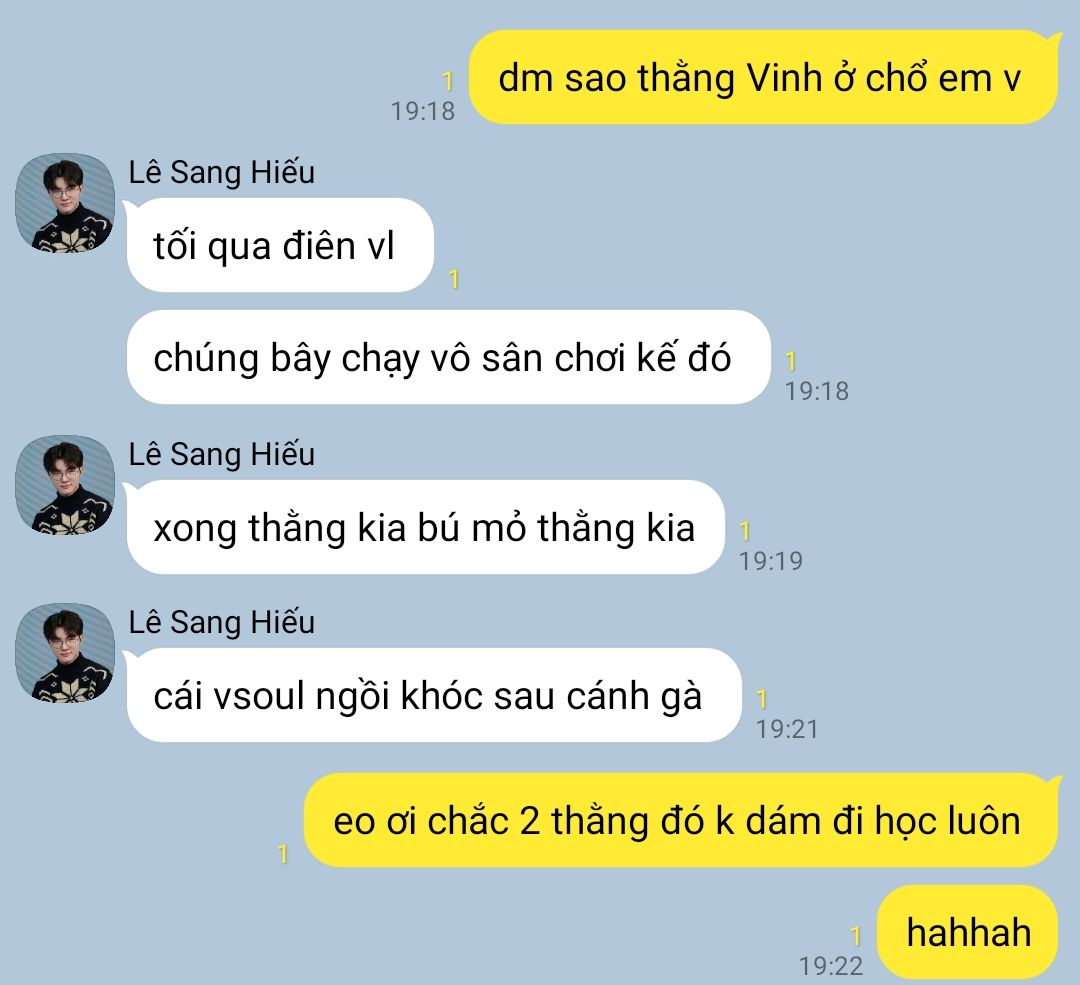Tap the yellow bubble 'dm sao thằng Vinh ở chổ em v'

pos(763,77)
